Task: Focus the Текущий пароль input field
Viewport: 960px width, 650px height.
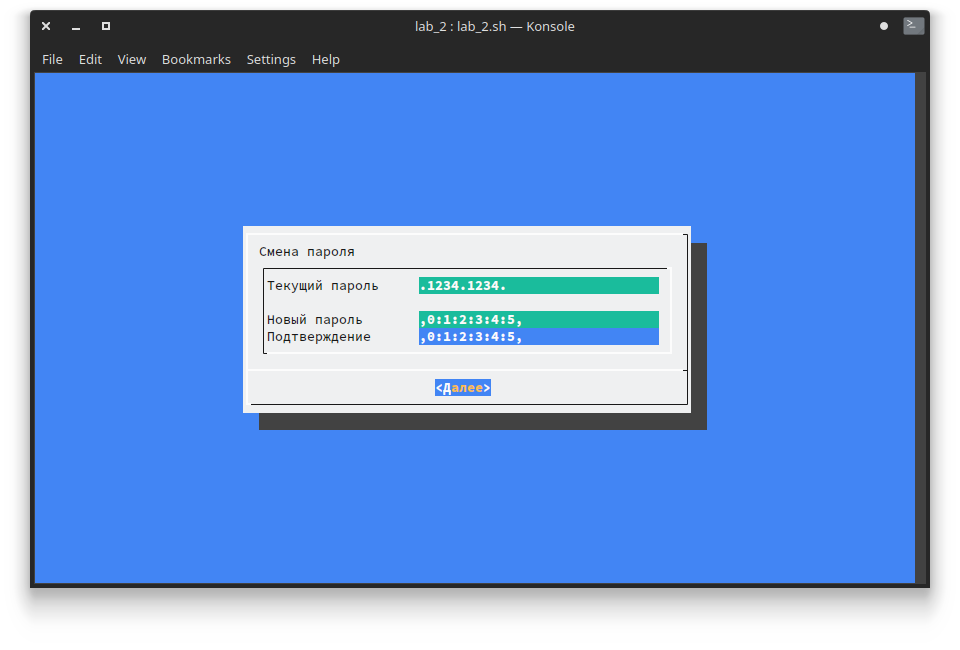Action: (x=539, y=285)
